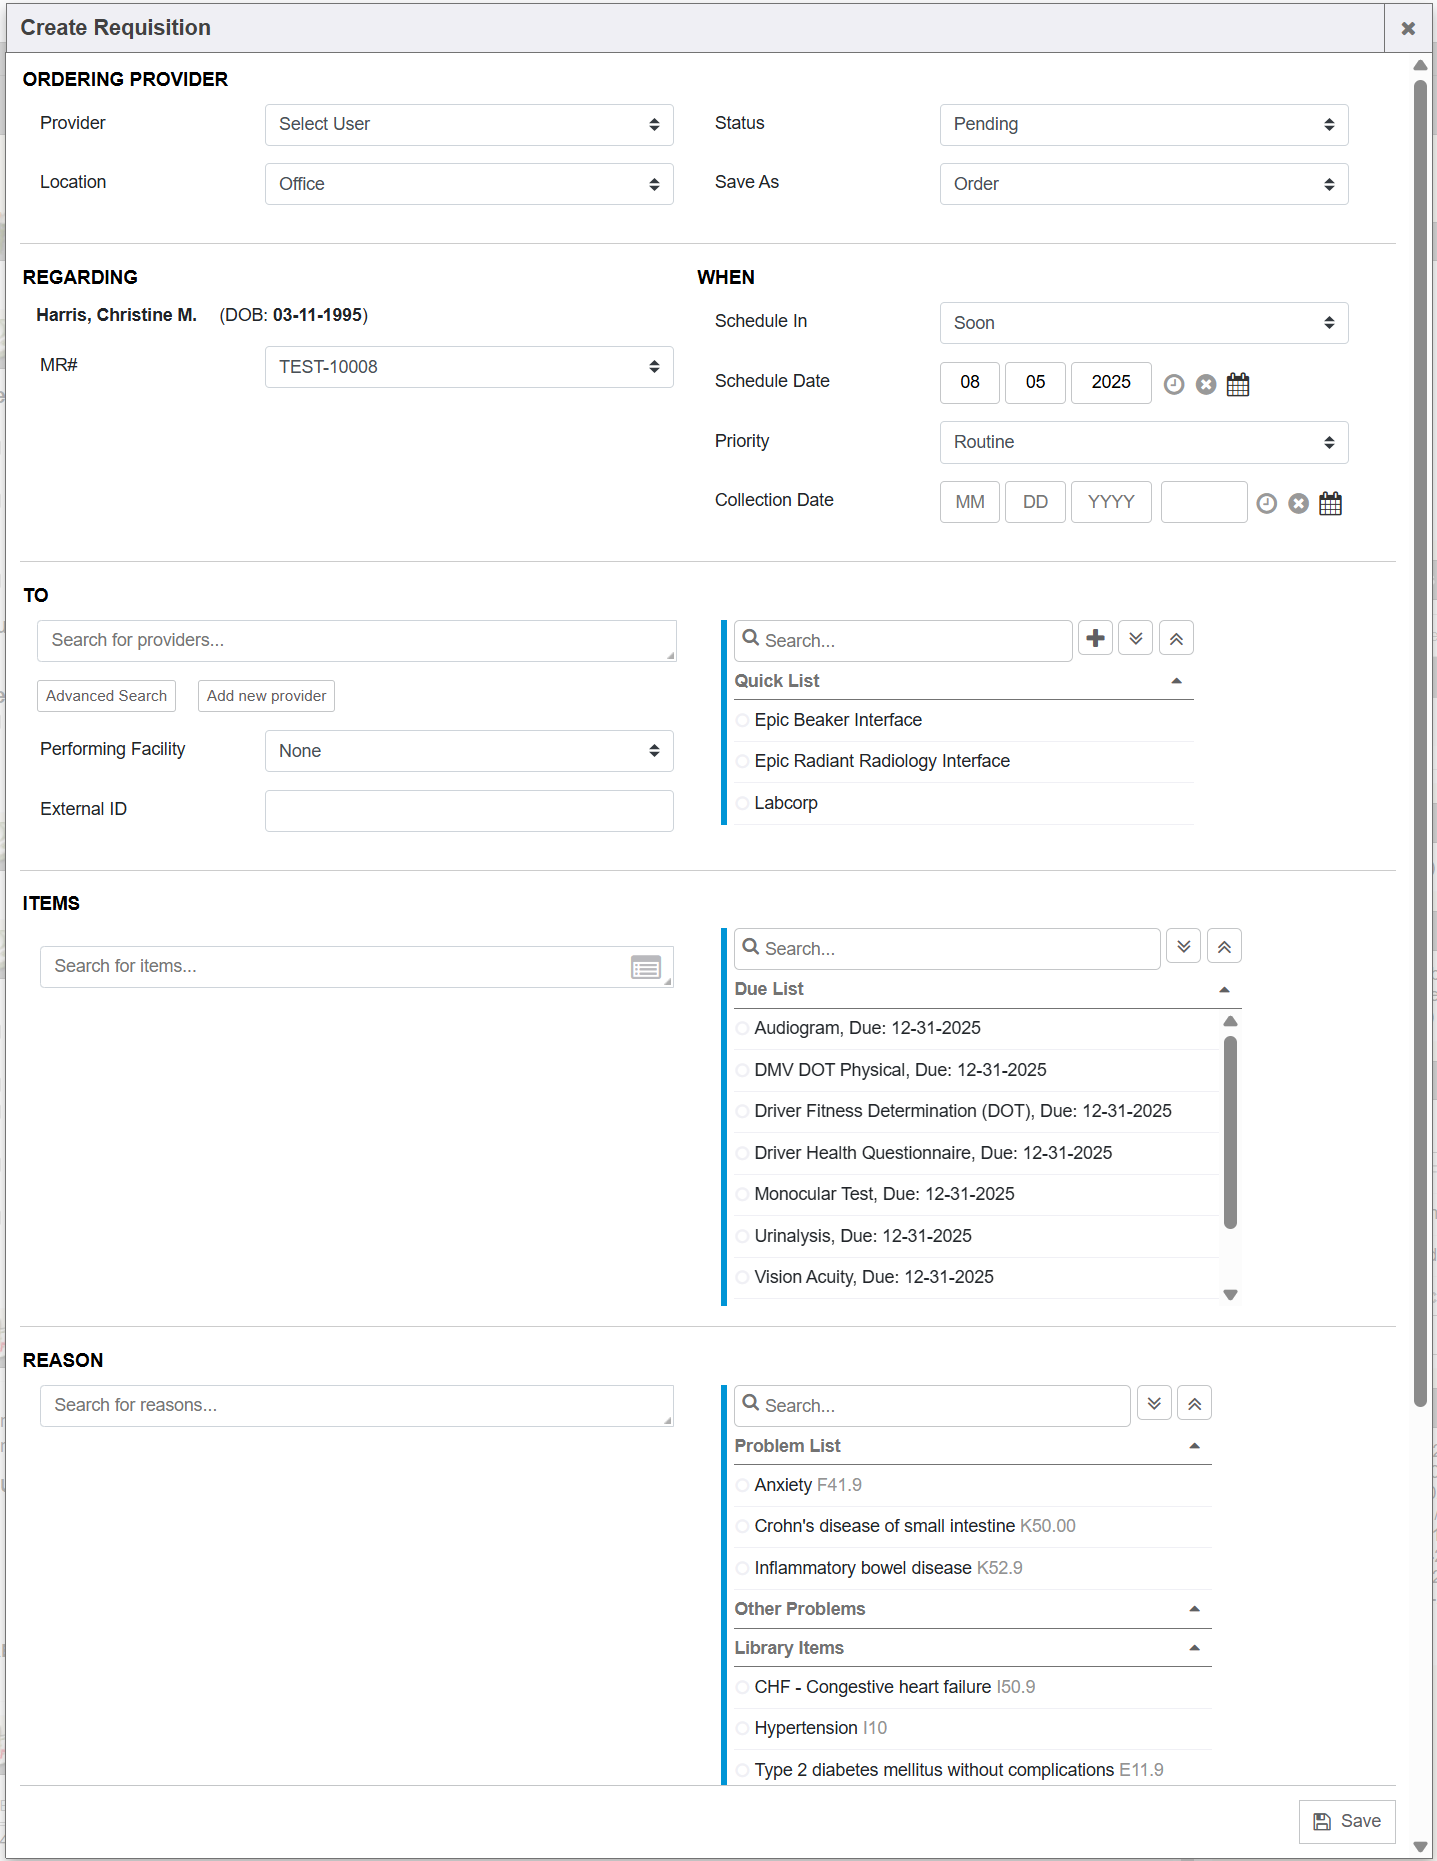The height and width of the screenshot is (1861, 1437).
Task: Open the Priority dropdown
Action: click(1143, 442)
